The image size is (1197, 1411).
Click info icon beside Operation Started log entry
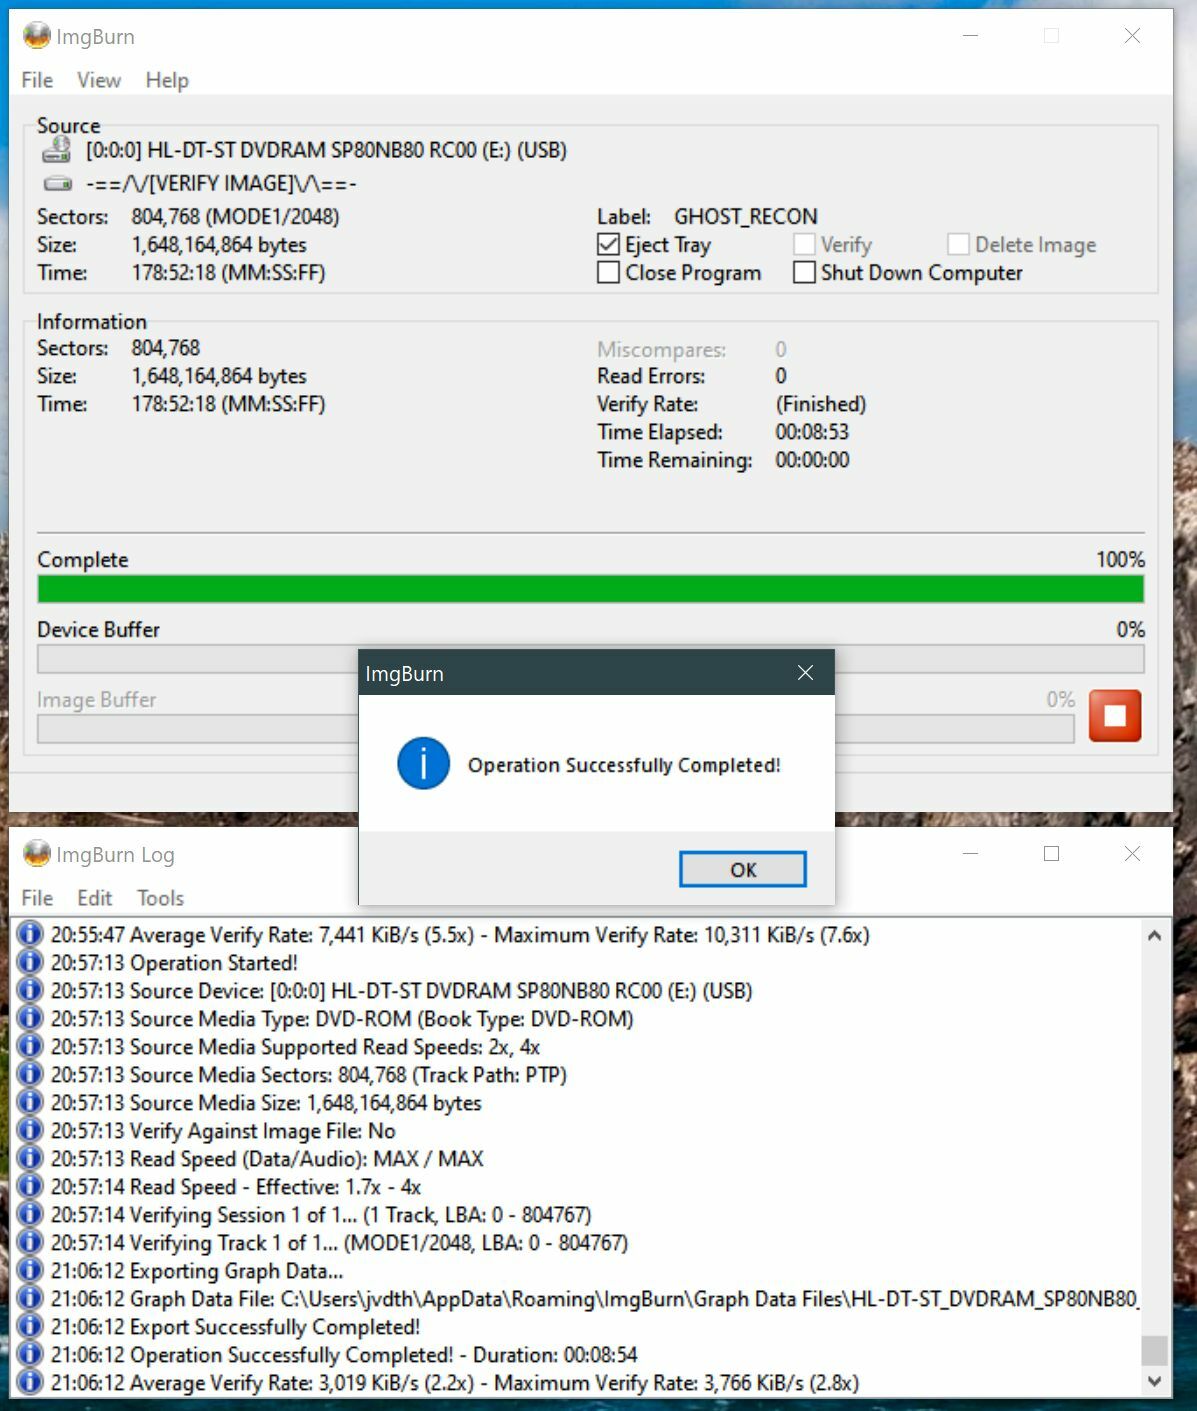click(30, 962)
